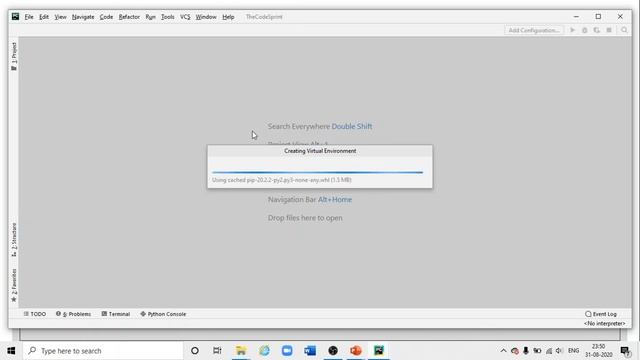Open the TODO tool window
The width and height of the screenshot is (640, 360).
click(x=35, y=314)
